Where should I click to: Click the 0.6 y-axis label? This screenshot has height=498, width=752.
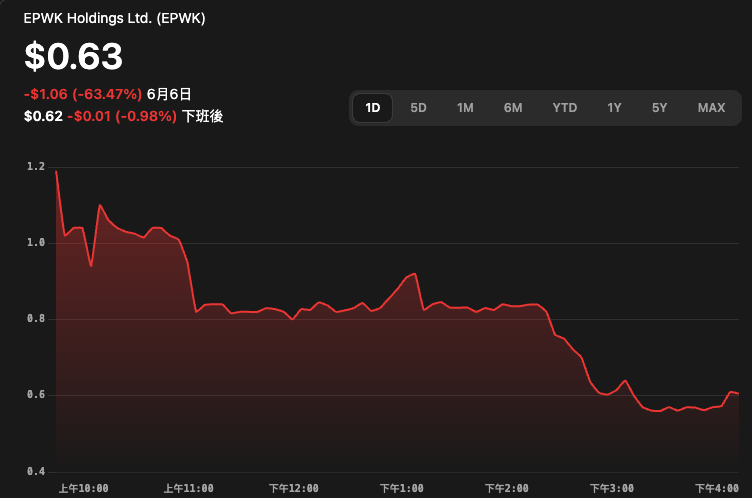pyautogui.click(x=35, y=394)
